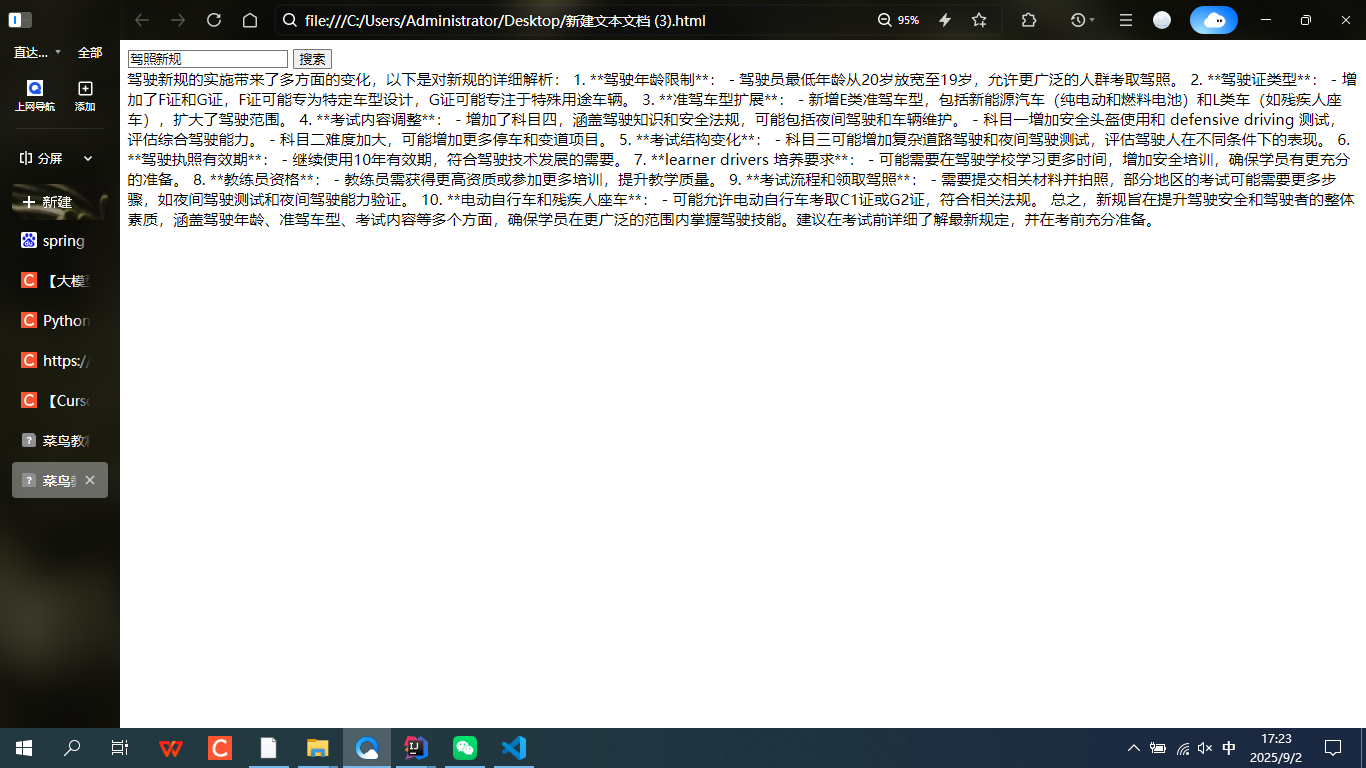Show hidden system tray icons
The image size is (1366, 768).
1133,748
